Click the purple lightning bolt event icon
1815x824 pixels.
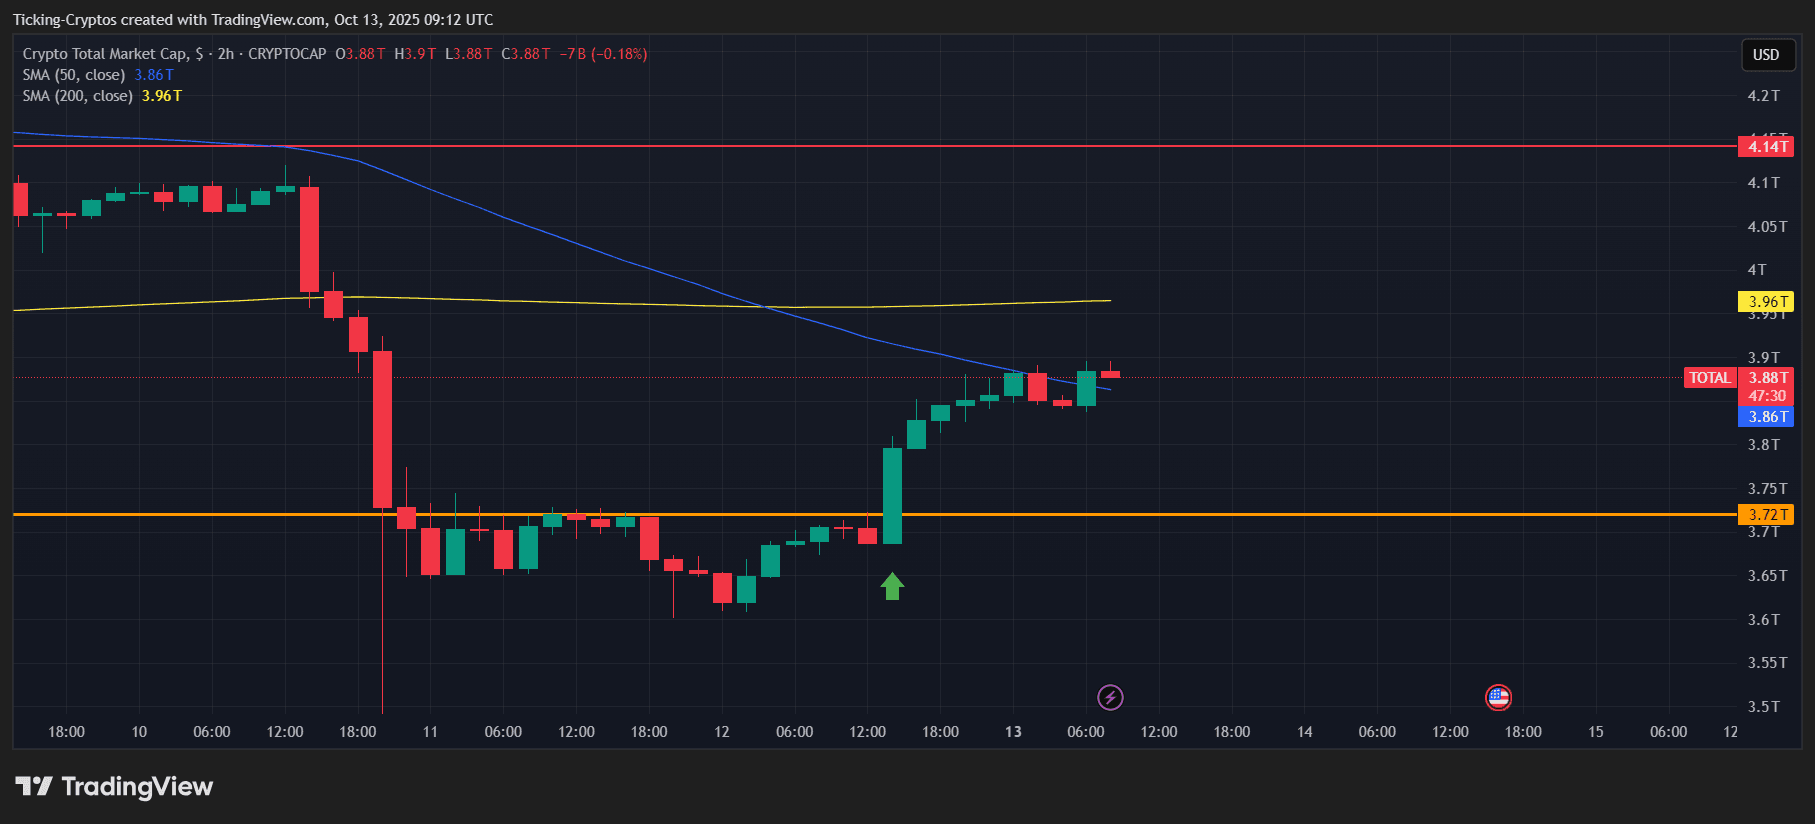[x=1110, y=697]
